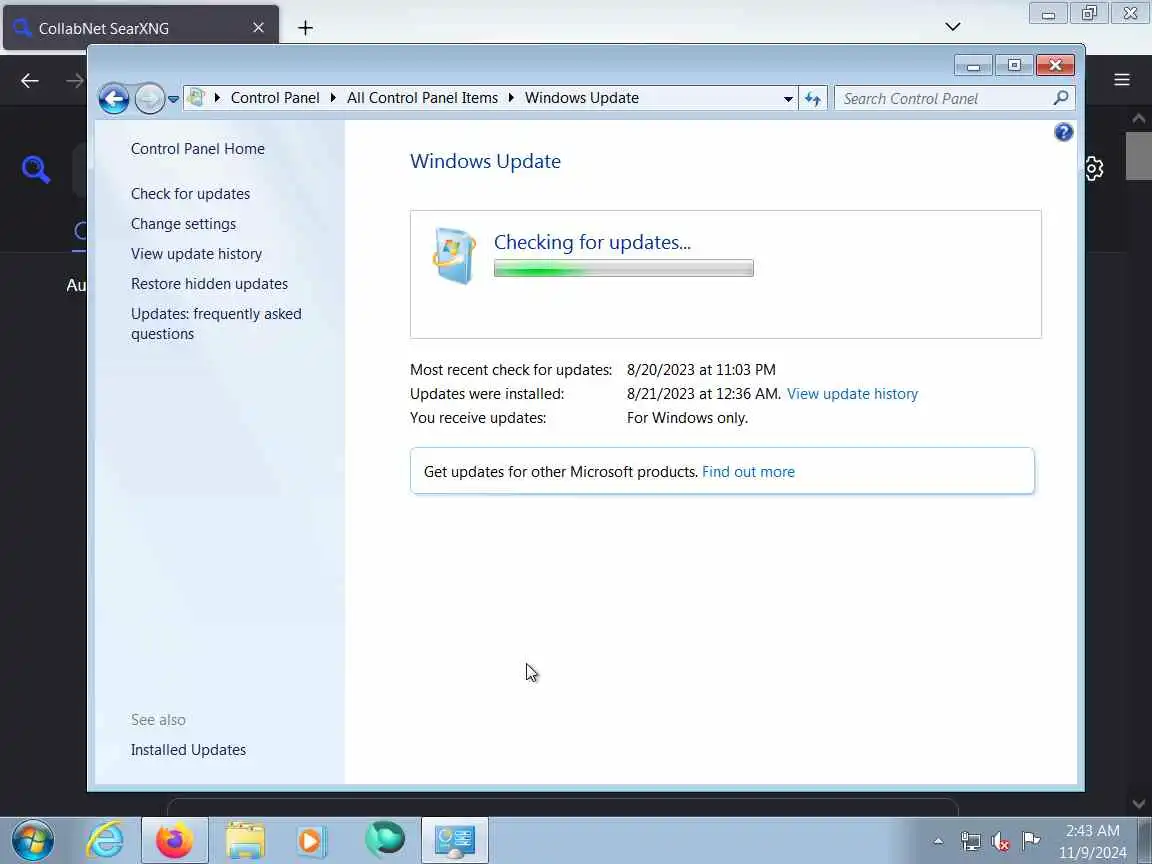1152x864 pixels.
Task: Open Restore hidden updates
Action: tap(209, 284)
